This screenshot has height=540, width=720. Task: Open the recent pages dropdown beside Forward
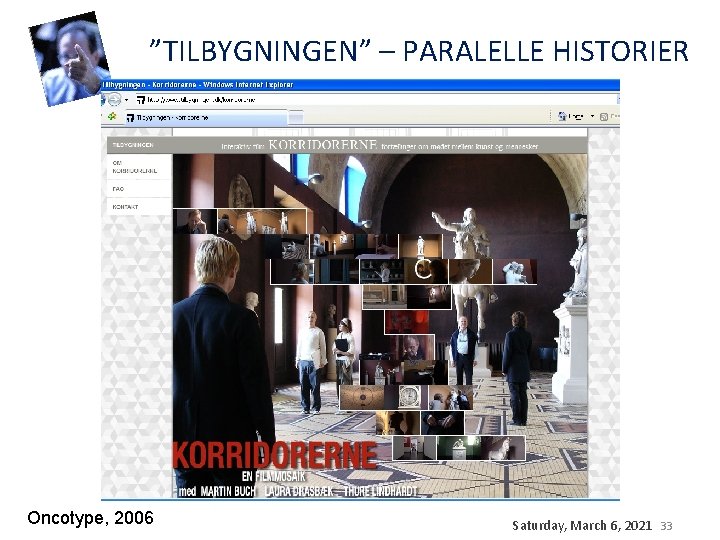[x=127, y=100]
